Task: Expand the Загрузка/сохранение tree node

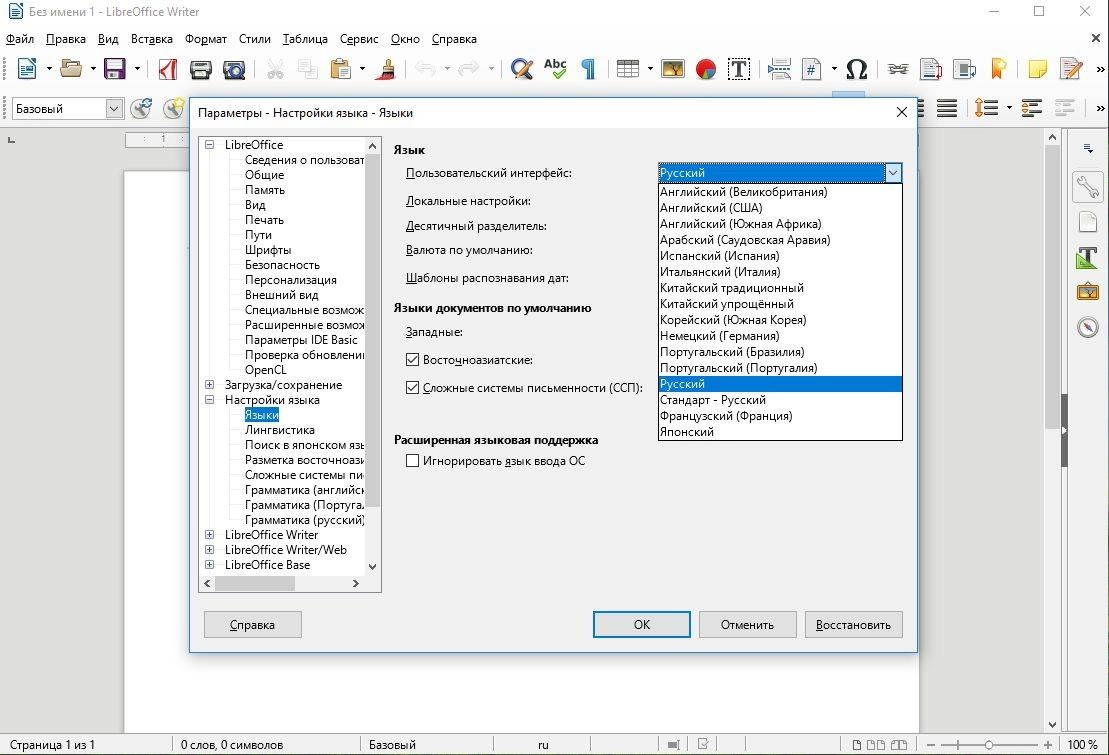Action: 209,385
